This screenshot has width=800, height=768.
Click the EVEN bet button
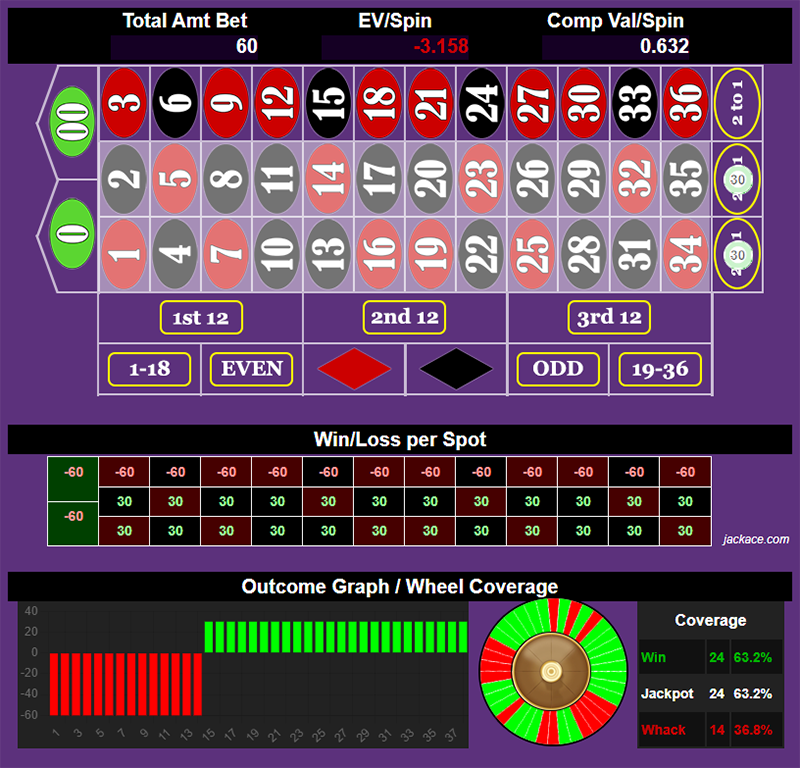[249, 369]
